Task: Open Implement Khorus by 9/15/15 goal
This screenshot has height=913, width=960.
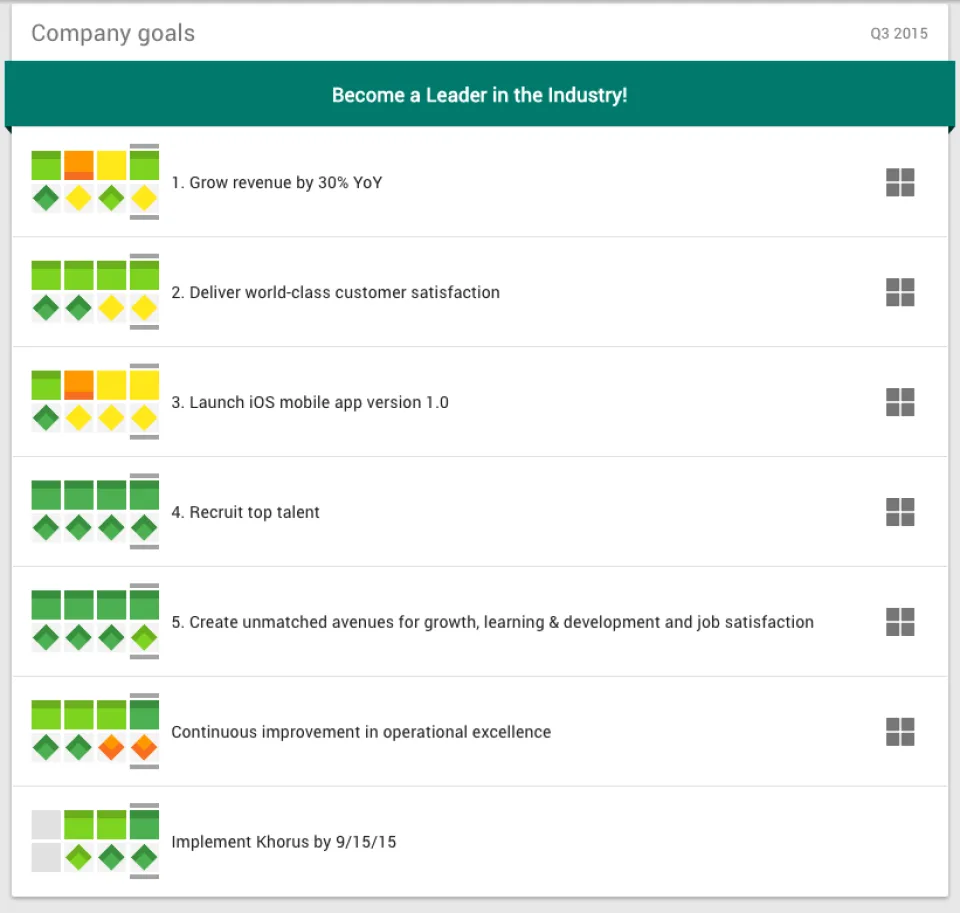Action: point(283,842)
